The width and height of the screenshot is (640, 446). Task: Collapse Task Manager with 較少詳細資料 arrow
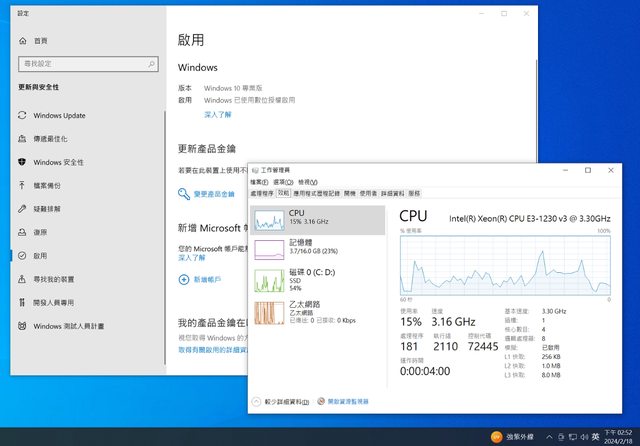click(256, 402)
